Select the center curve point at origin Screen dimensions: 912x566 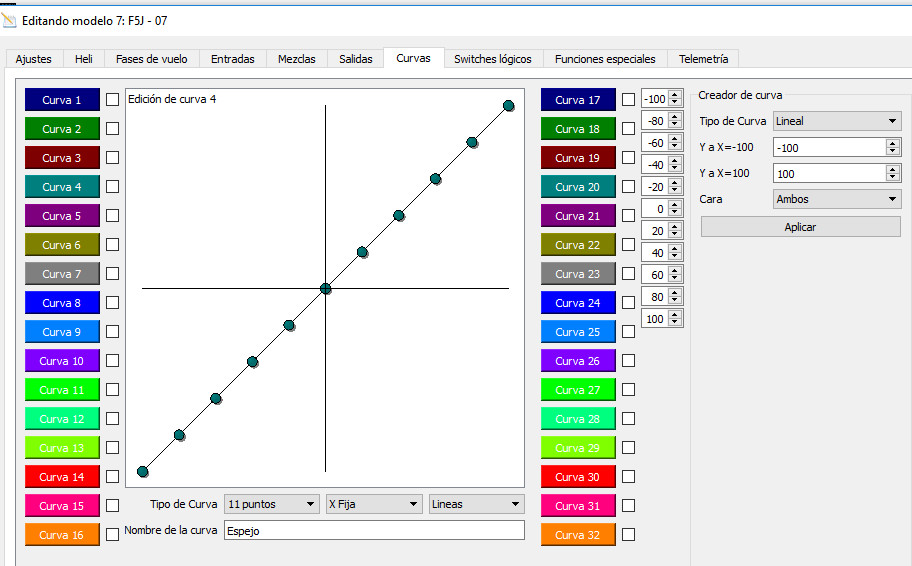(325, 289)
